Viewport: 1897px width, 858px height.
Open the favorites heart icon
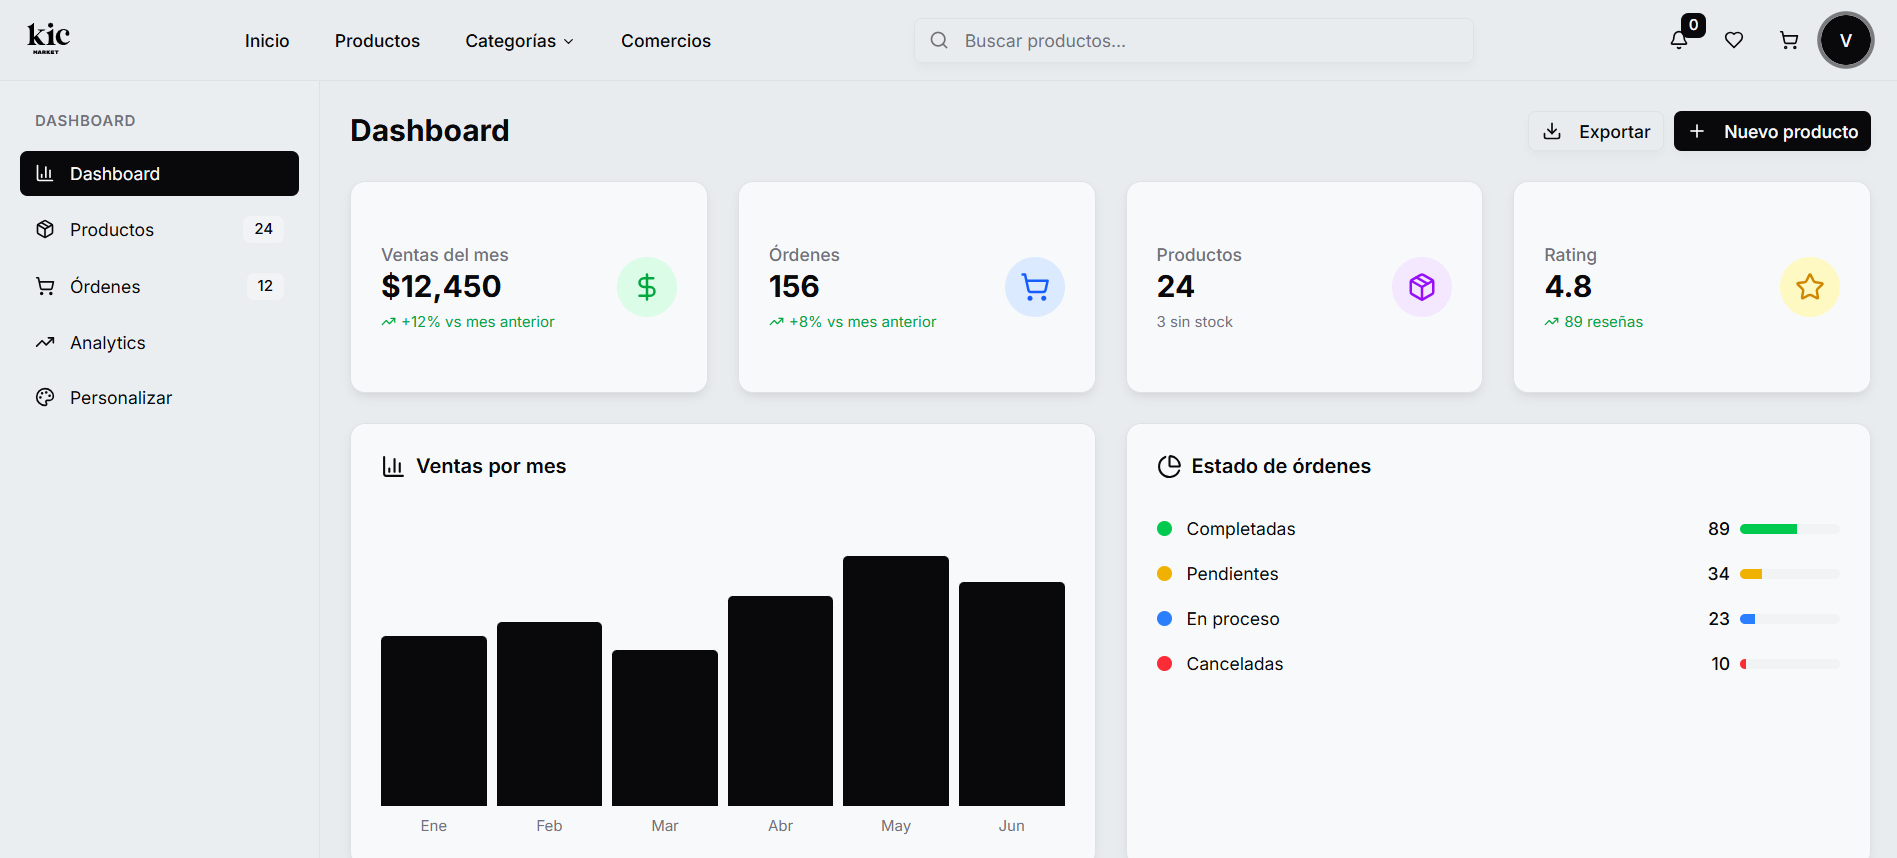(x=1734, y=40)
